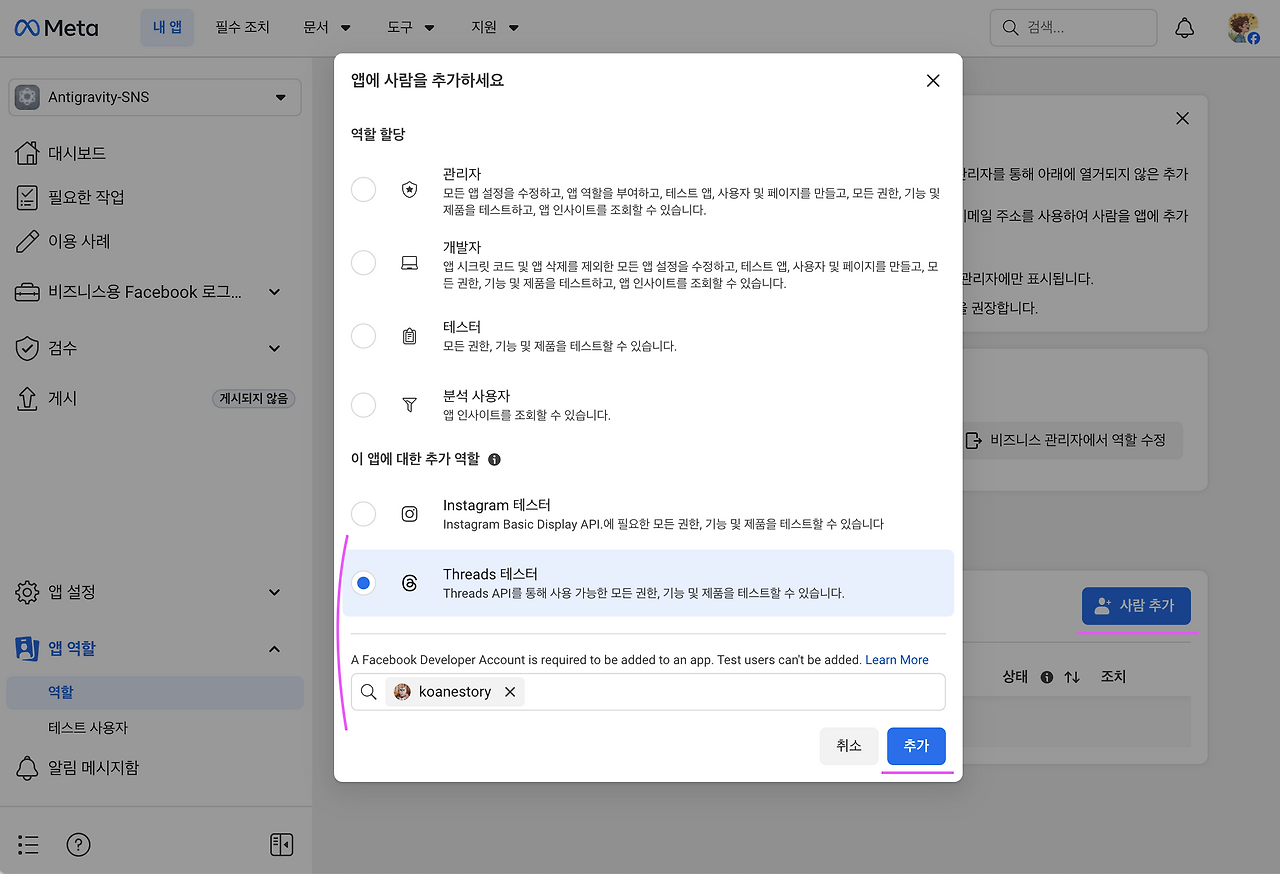The image size is (1280, 874).
Task: Expand the 앱 설정 section chevron
Action: (275, 592)
